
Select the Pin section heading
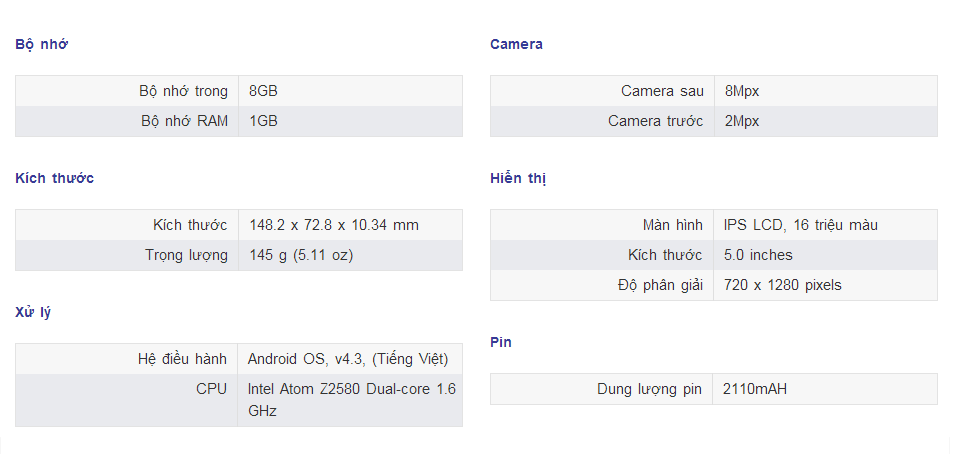pyautogui.click(x=501, y=342)
